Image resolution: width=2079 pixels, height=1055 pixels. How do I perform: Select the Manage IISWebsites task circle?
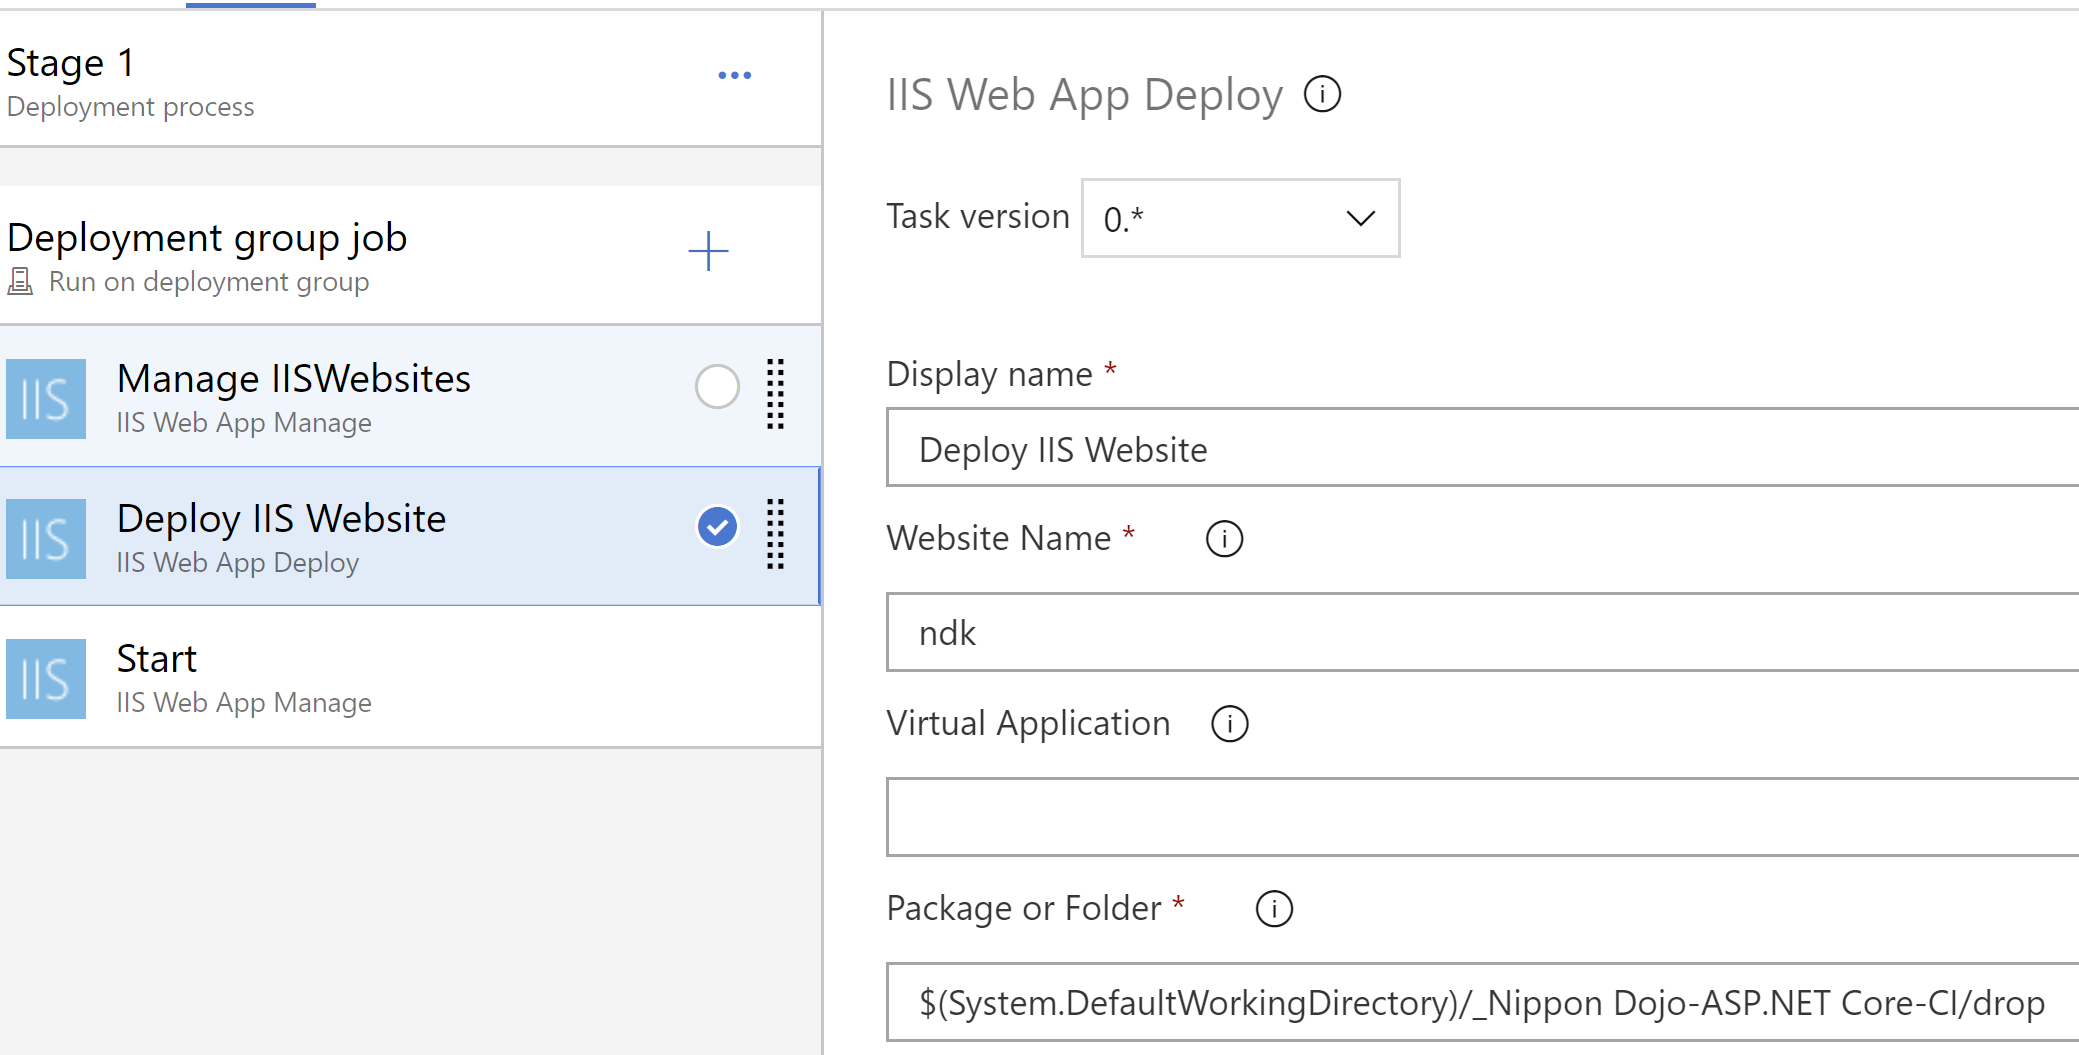pos(717,387)
